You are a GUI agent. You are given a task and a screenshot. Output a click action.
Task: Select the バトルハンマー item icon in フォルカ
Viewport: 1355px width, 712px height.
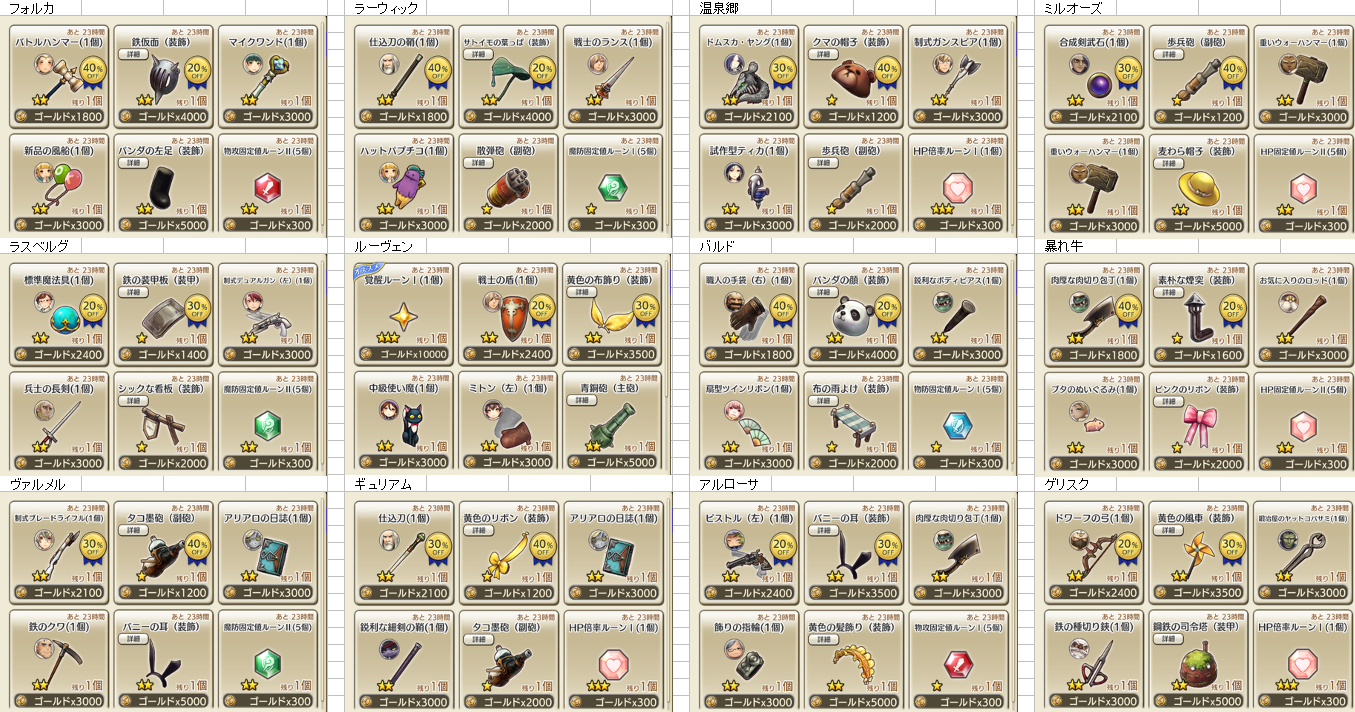pos(59,79)
